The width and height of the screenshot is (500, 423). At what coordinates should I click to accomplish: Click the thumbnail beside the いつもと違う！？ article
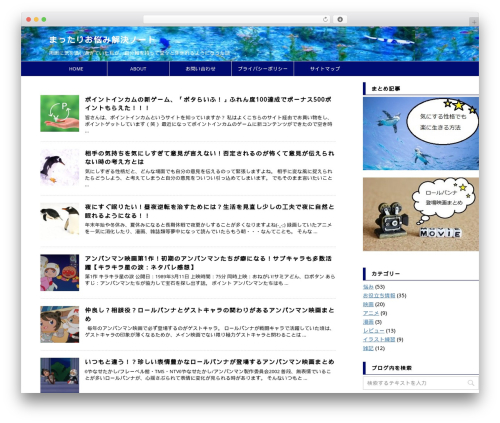pyautogui.click(x=60, y=375)
